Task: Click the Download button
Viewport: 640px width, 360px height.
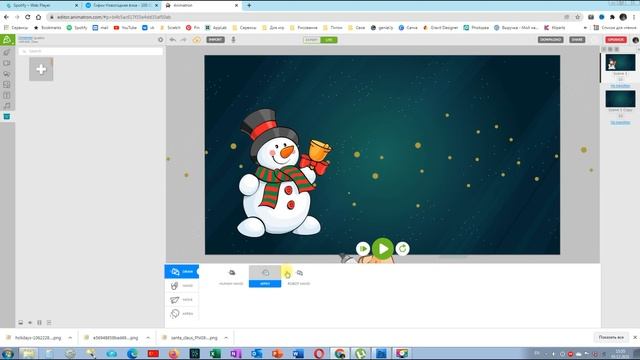Action: click(551, 40)
